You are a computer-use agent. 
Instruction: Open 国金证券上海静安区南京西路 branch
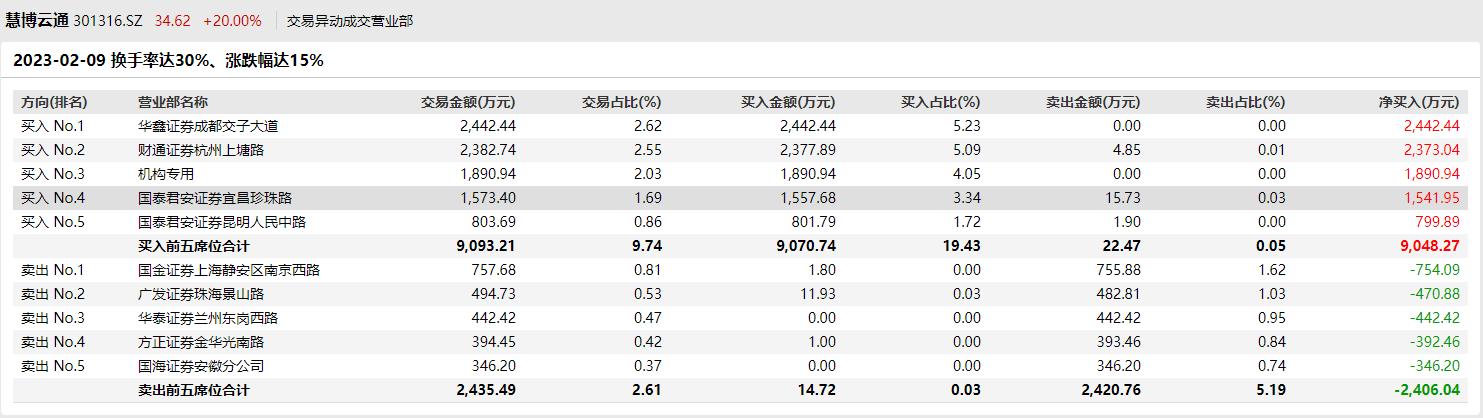(x=229, y=270)
